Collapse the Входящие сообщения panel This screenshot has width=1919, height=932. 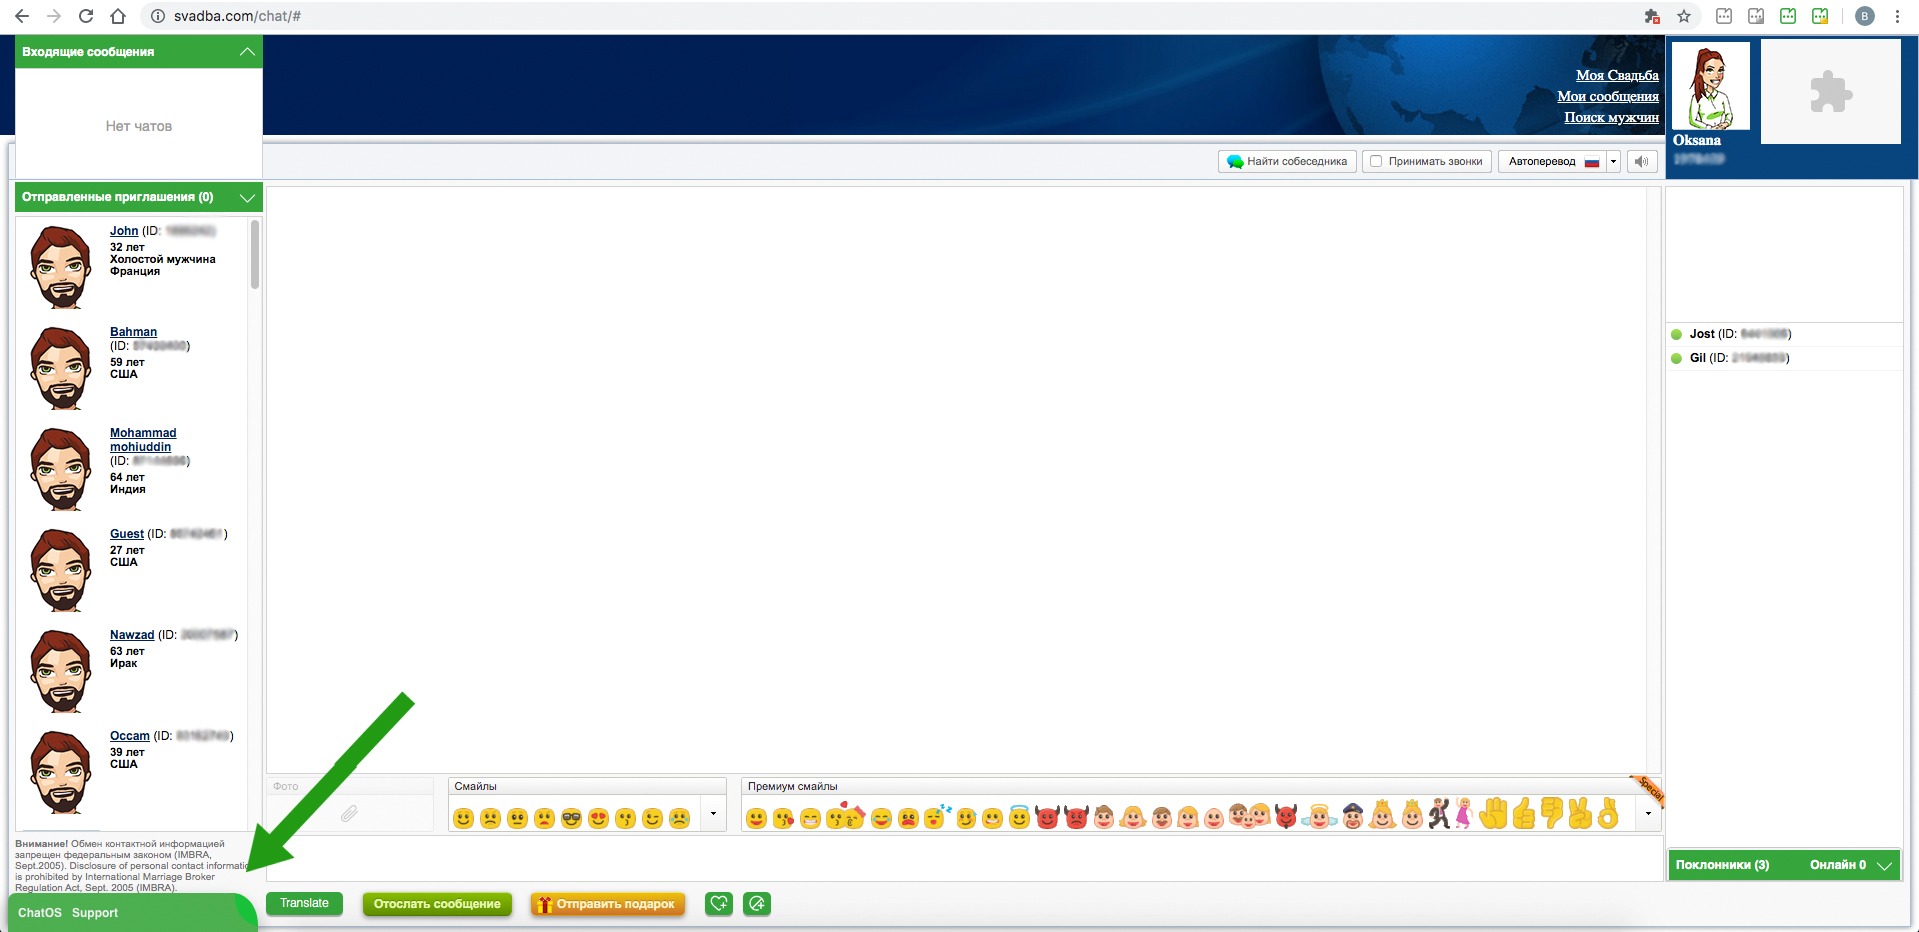coord(247,52)
